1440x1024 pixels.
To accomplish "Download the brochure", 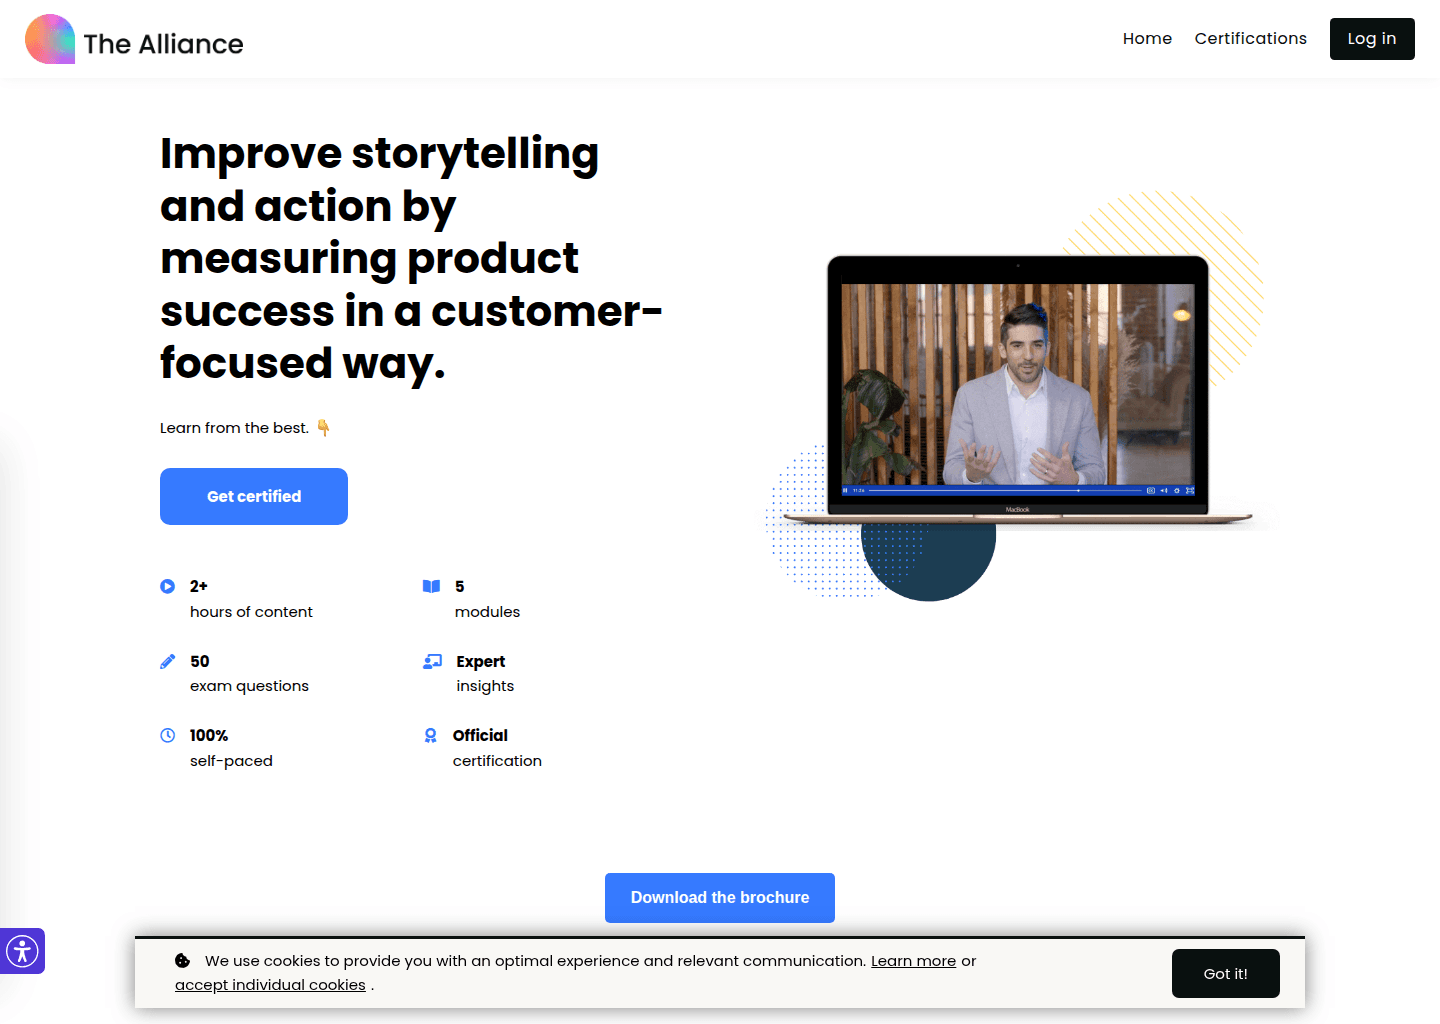I will click(x=719, y=897).
